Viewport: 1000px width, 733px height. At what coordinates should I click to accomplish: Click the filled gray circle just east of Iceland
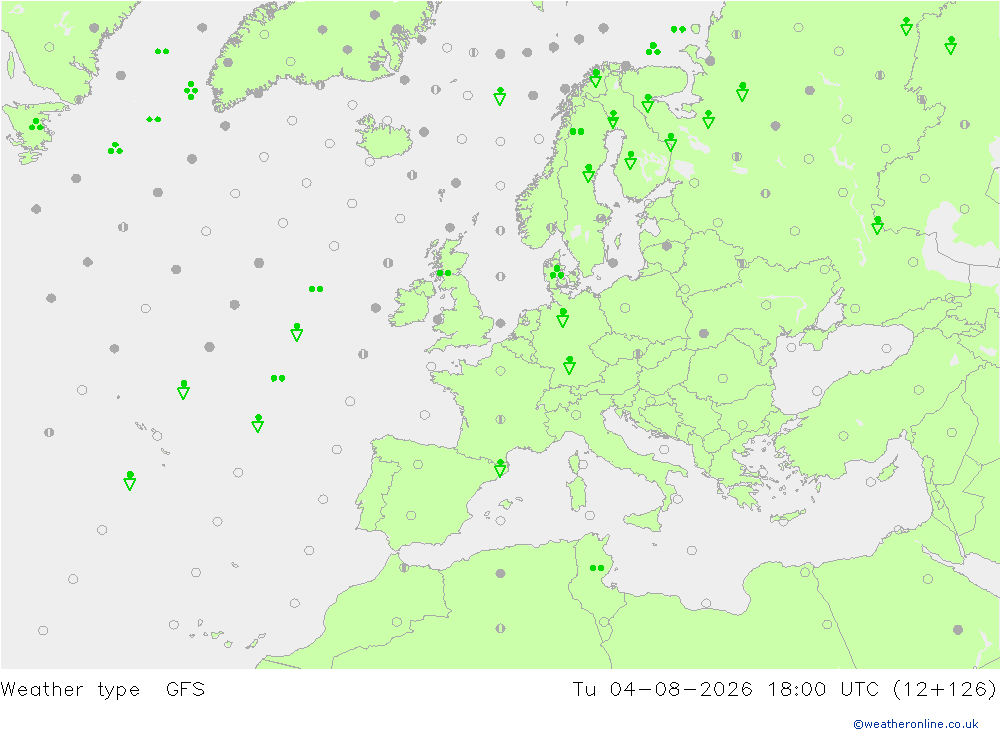[x=424, y=132]
